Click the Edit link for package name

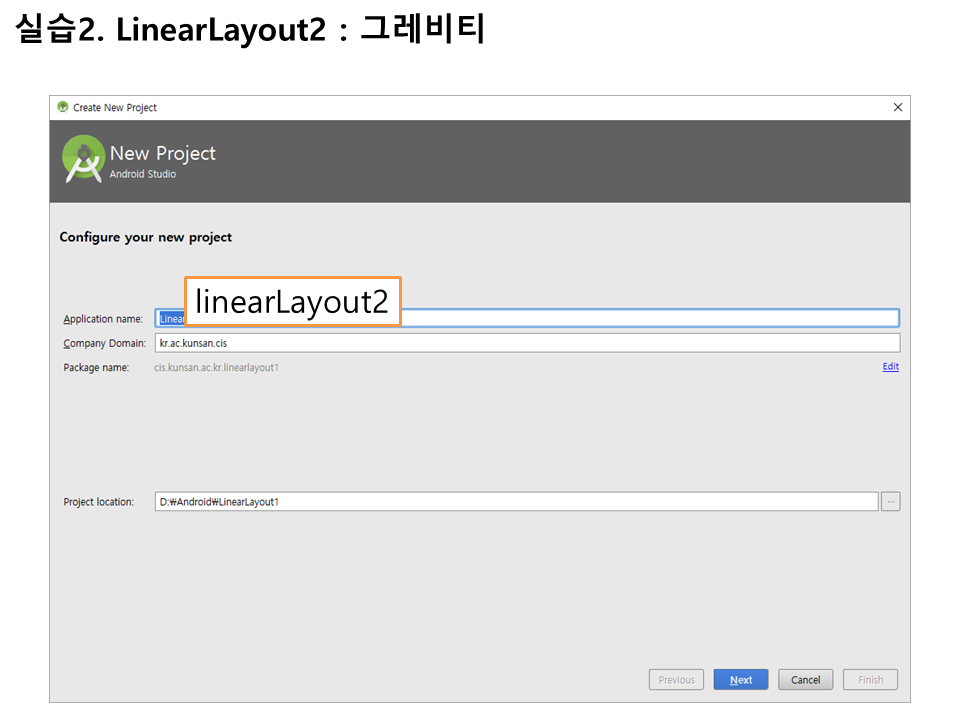point(890,367)
